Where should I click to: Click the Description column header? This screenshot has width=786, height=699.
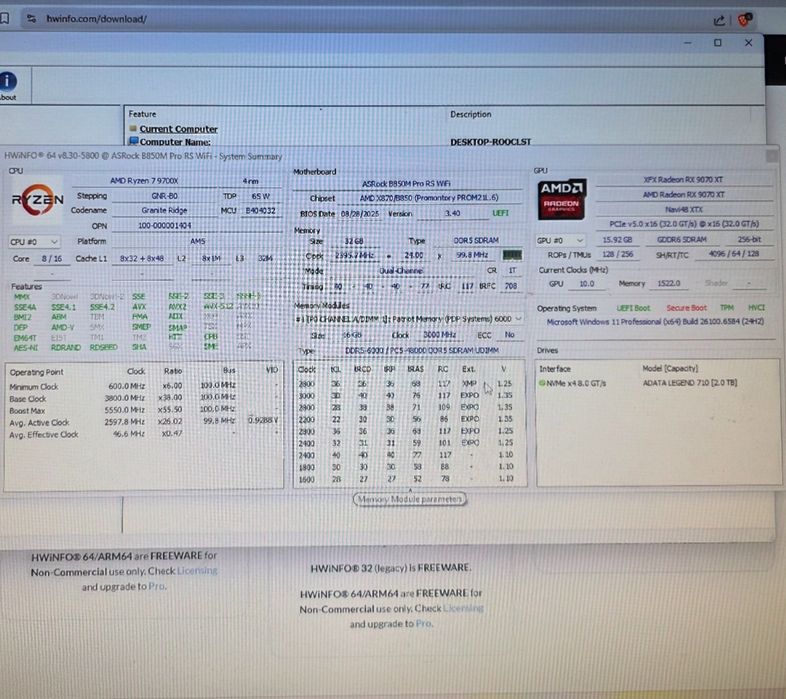tap(470, 114)
